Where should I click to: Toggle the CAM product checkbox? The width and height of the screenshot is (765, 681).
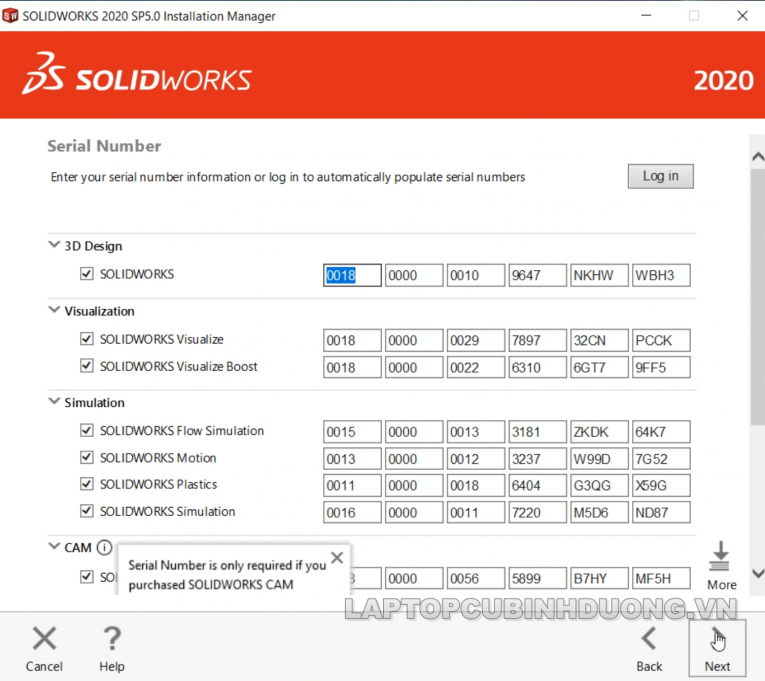click(87, 577)
